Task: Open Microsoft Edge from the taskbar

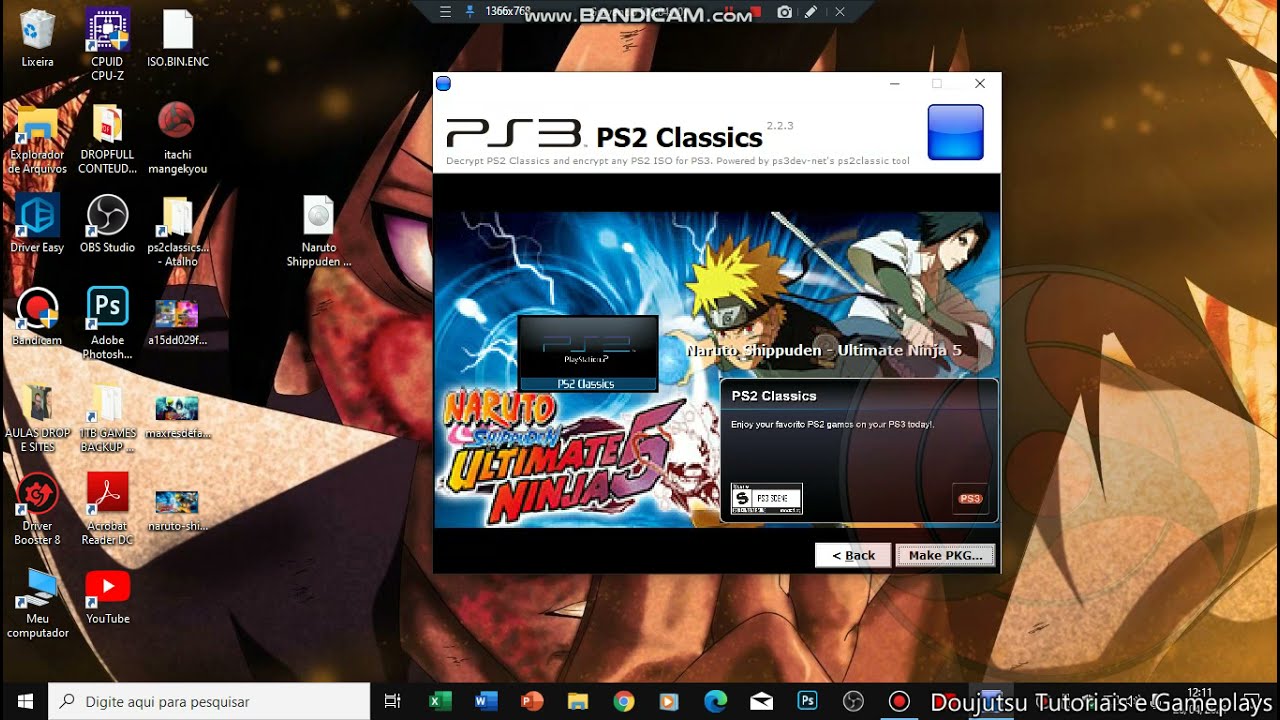Action: tap(715, 701)
